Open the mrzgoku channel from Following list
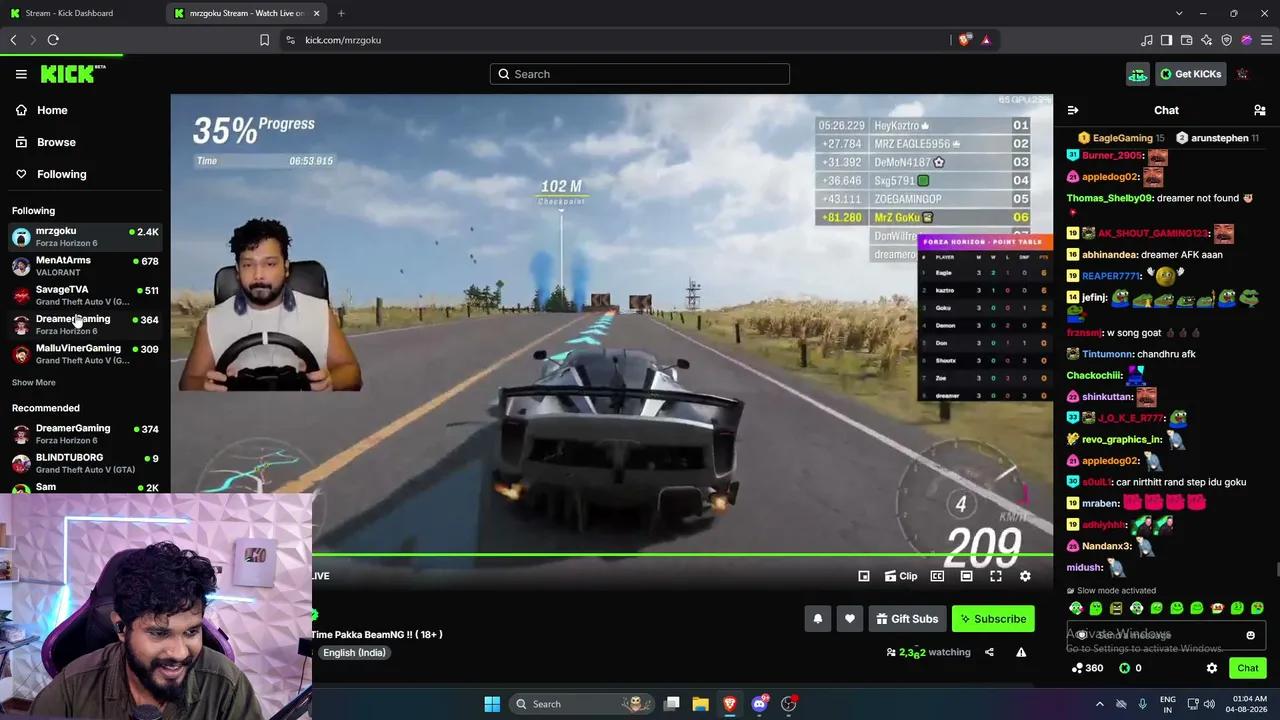Image resolution: width=1280 pixels, height=720 pixels. 85,237
